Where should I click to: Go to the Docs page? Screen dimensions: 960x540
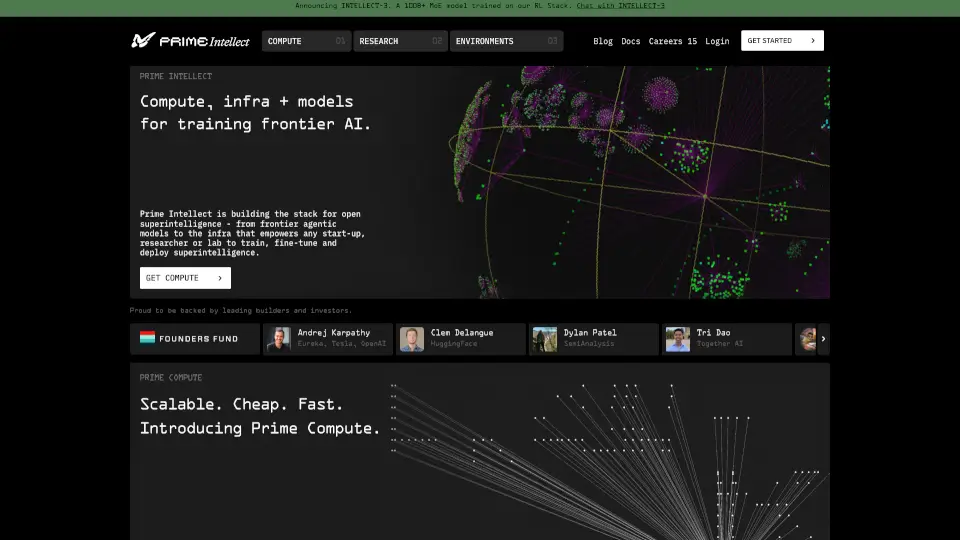[x=631, y=41]
